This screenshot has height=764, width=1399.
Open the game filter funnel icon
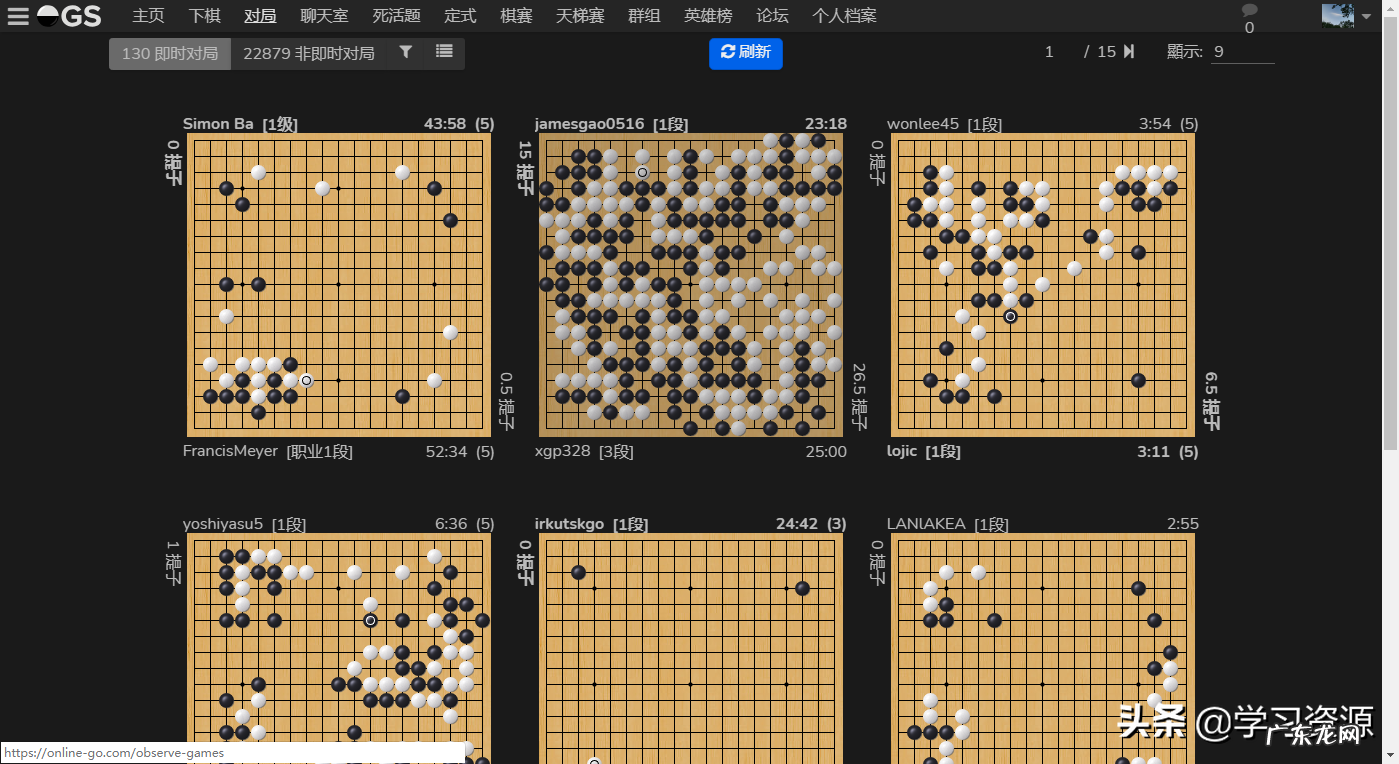405,52
